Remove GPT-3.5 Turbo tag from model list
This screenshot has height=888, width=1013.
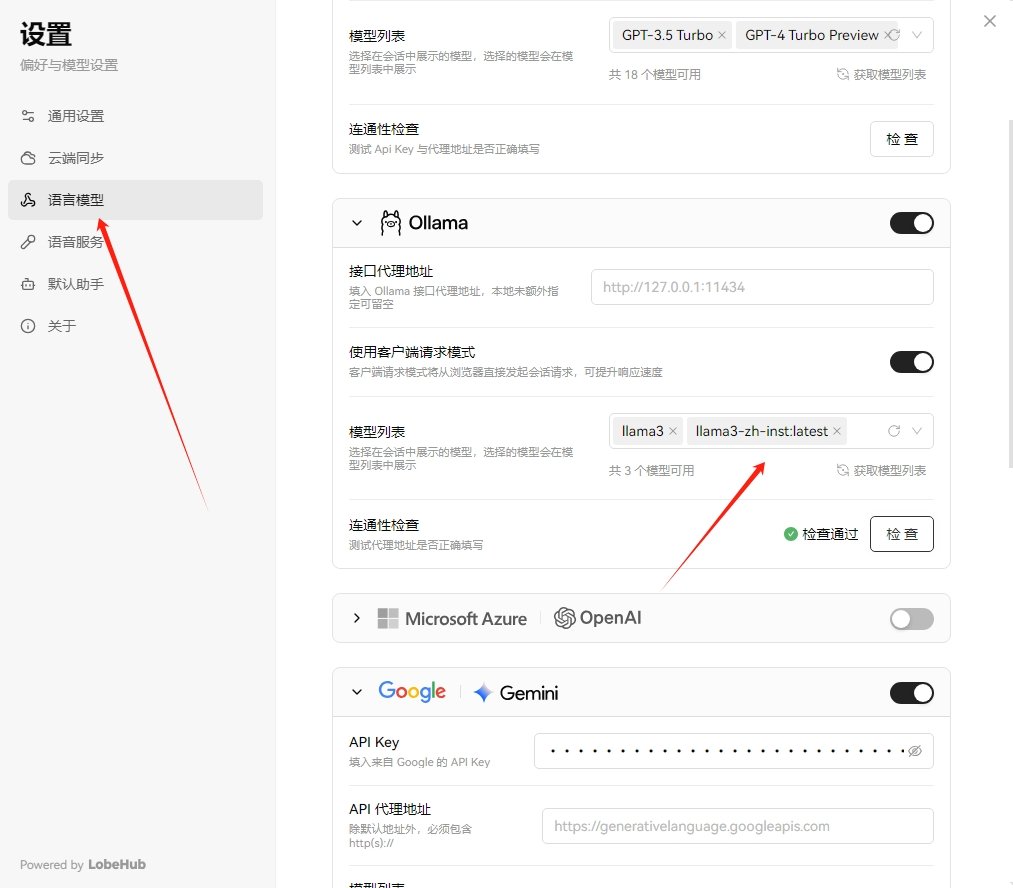pos(722,36)
